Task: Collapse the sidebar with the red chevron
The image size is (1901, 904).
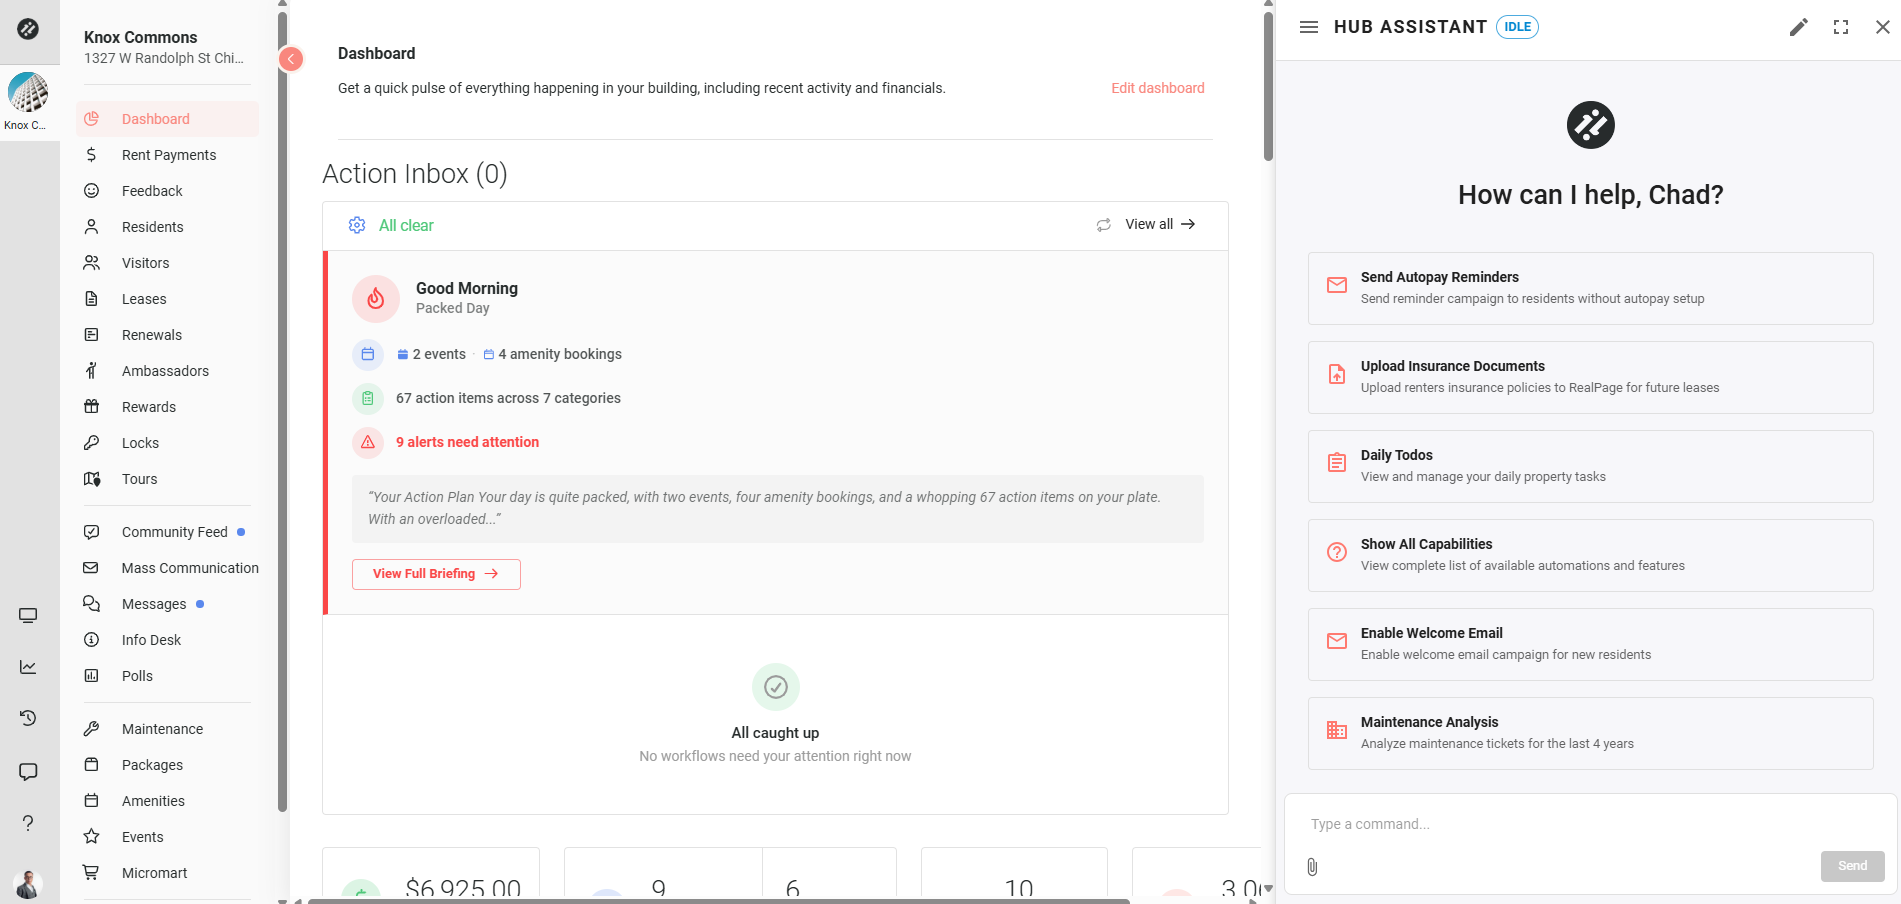Action: click(x=291, y=59)
